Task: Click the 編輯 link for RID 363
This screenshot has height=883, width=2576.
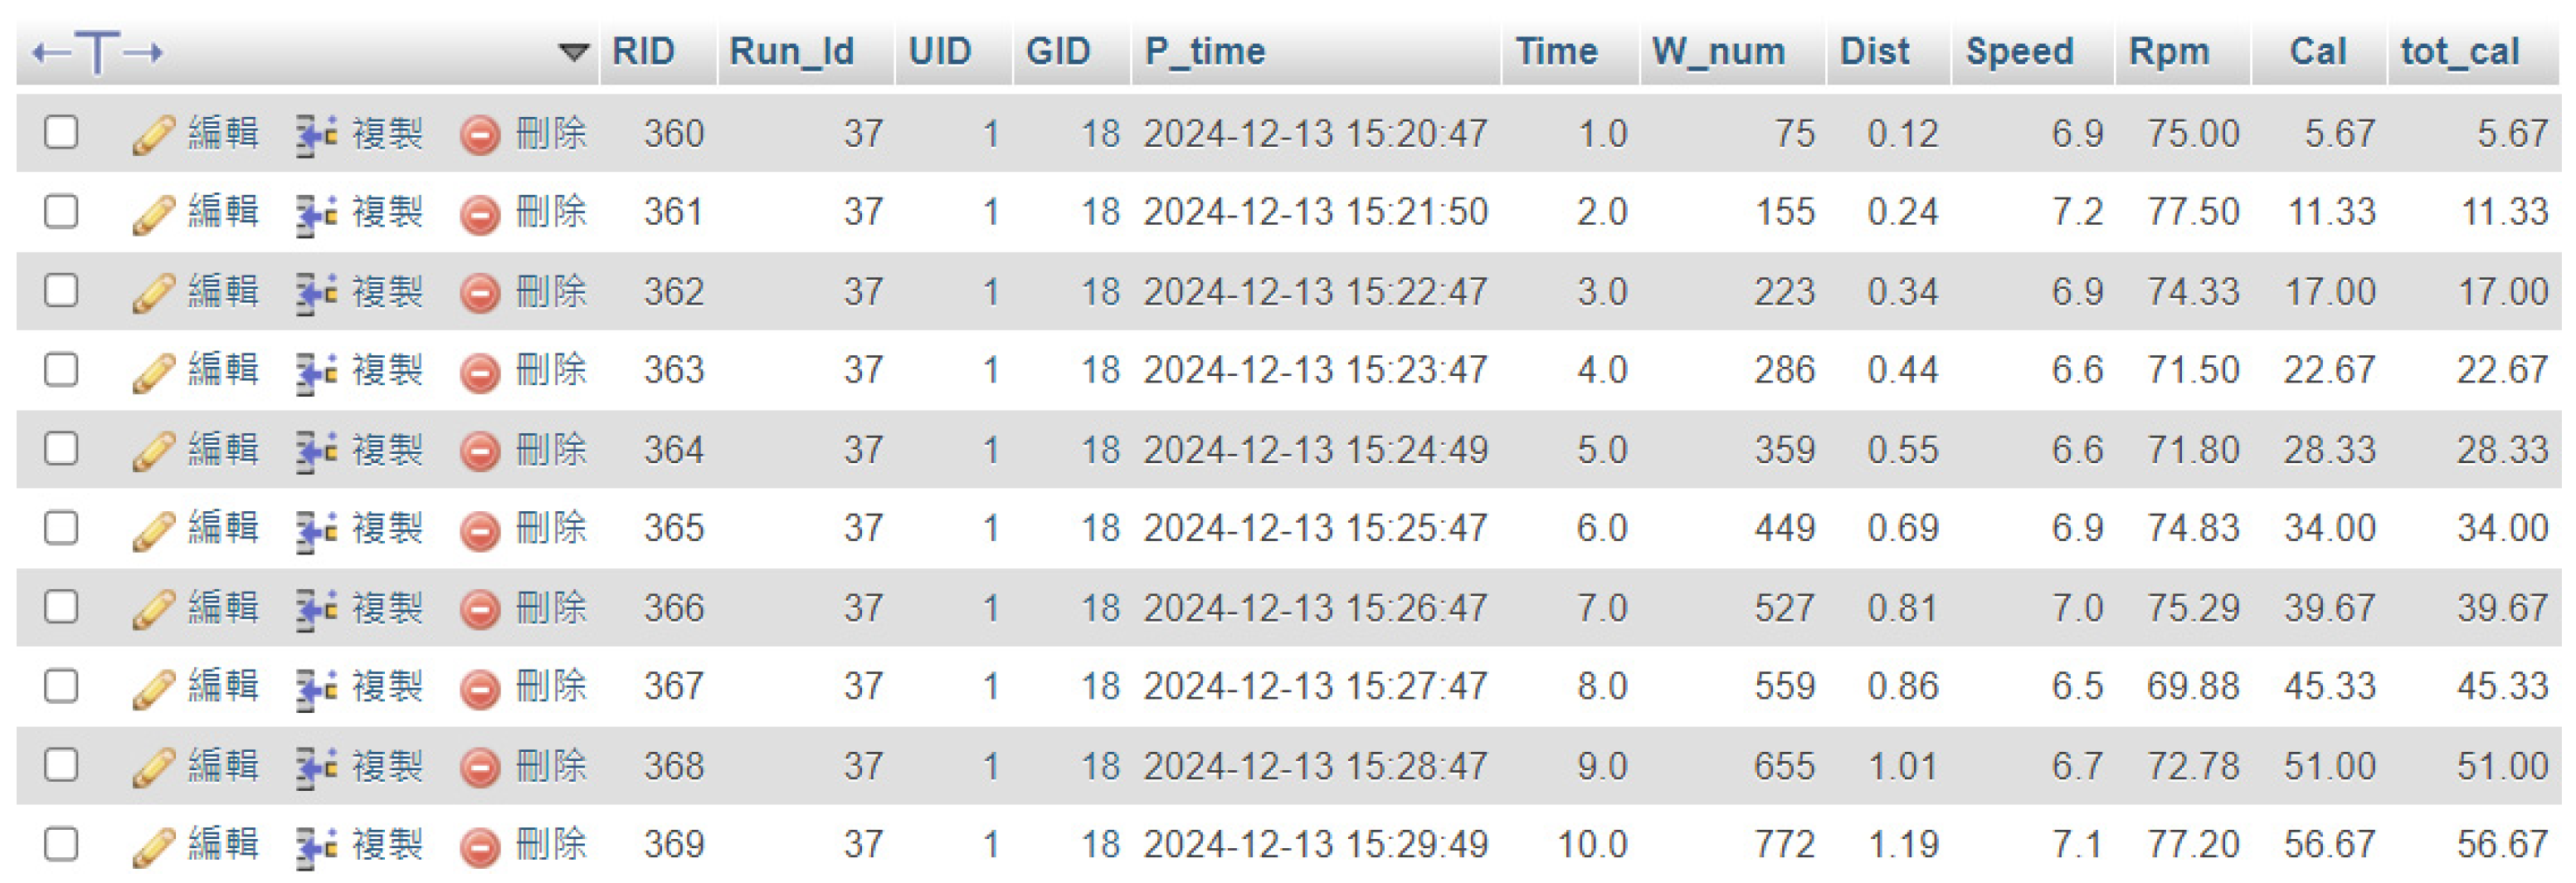Action: coord(224,370)
